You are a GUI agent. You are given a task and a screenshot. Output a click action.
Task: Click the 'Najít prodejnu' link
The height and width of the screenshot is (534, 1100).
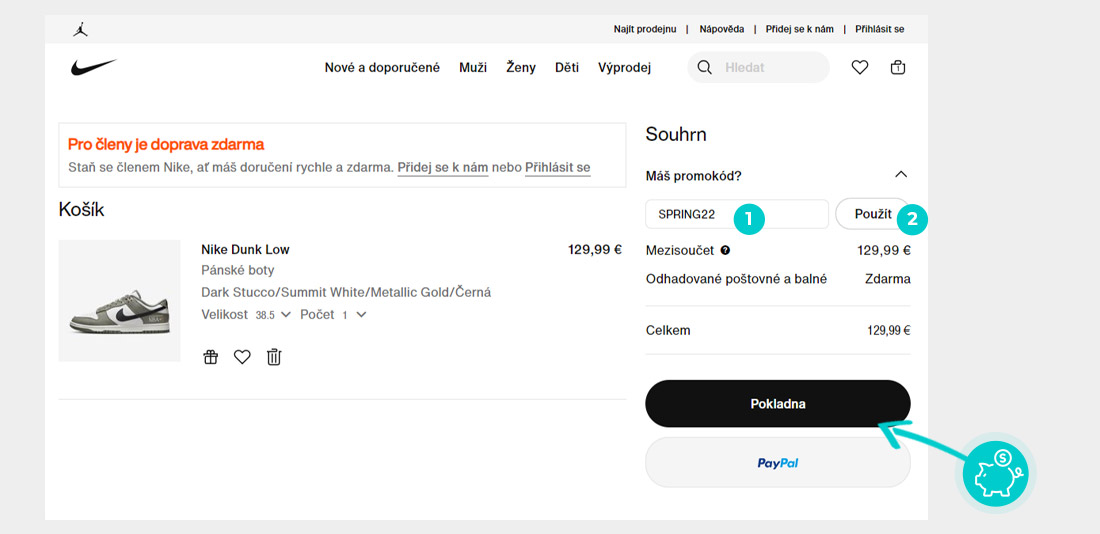[x=645, y=29]
